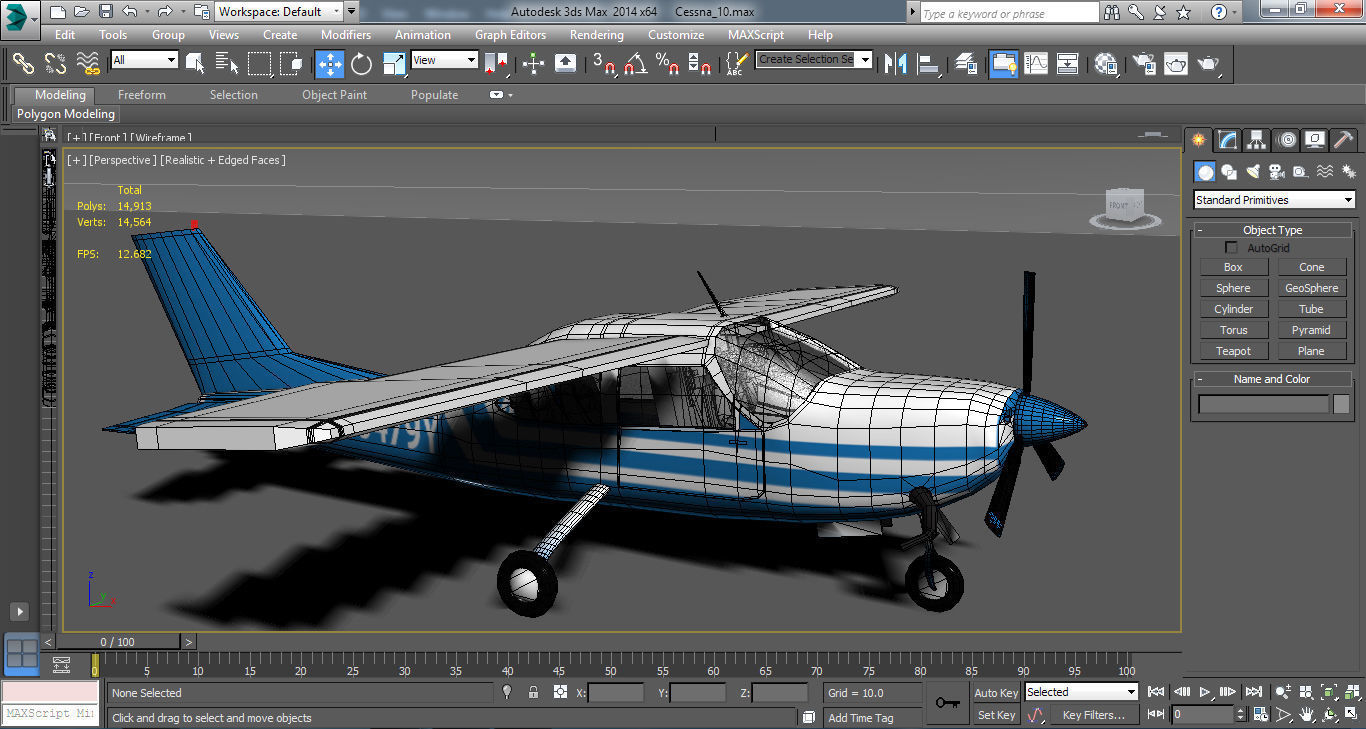Toggle Auto Key animation mode
The height and width of the screenshot is (729, 1366).
tap(996, 693)
